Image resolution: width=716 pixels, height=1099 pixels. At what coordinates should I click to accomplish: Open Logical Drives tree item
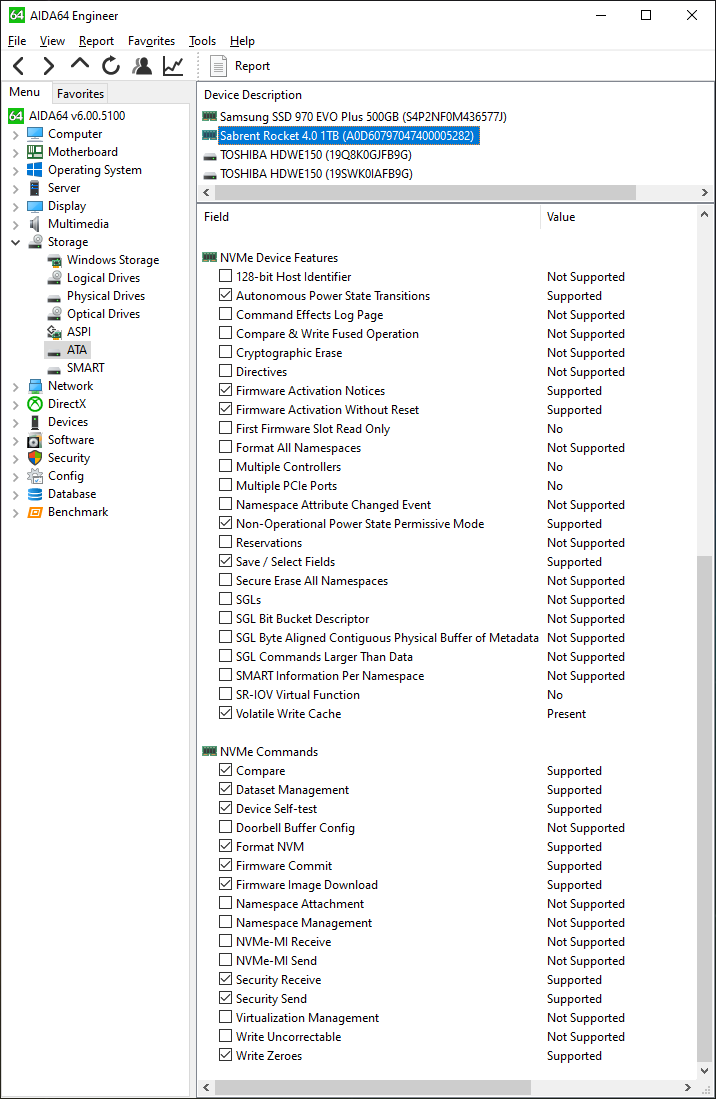104,278
